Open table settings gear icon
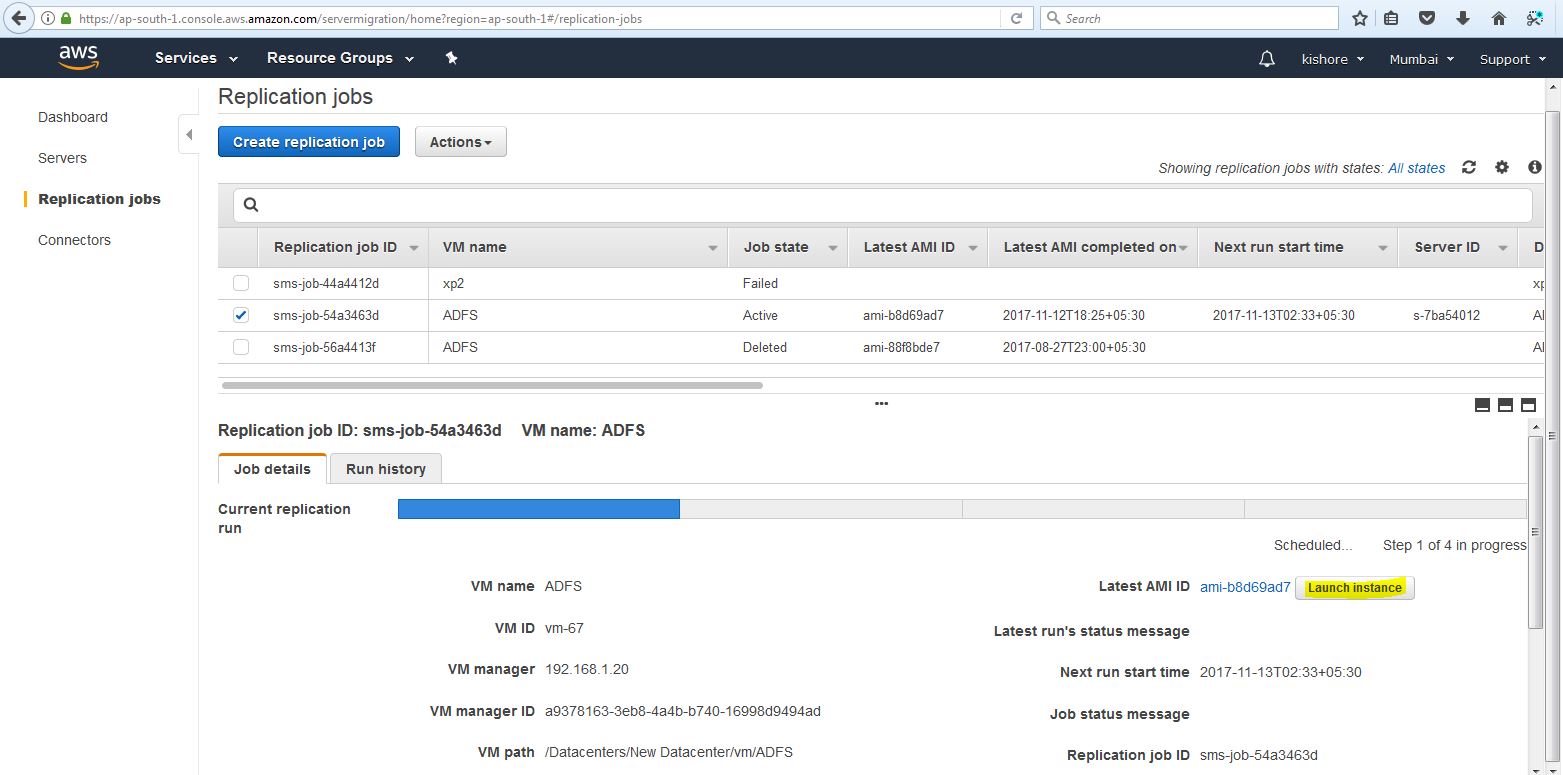 pyautogui.click(x=1502, y=168)
